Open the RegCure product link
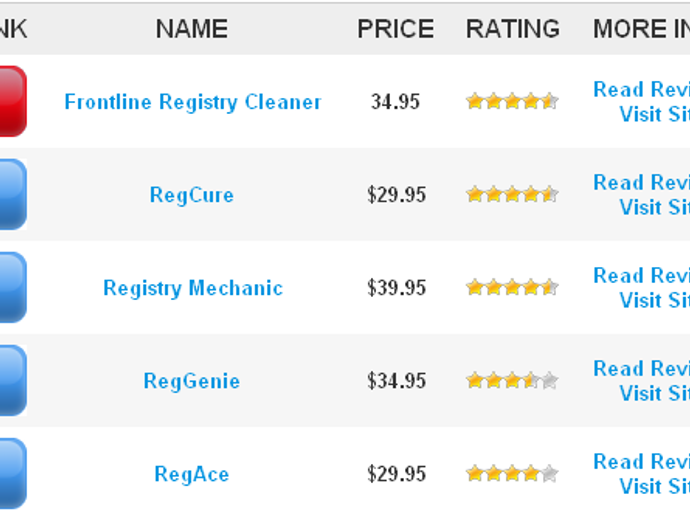The image size is (690, 518). (x=192, y=195)
